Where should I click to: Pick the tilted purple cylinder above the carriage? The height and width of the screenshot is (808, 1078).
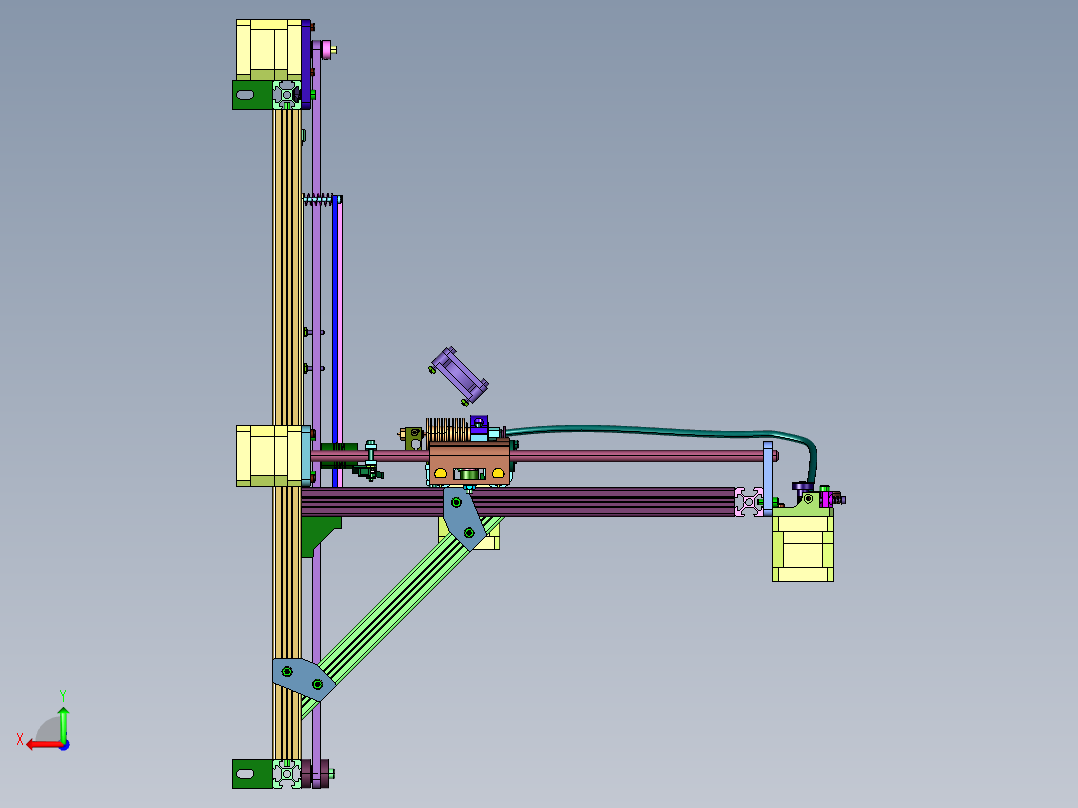(459, 375)
